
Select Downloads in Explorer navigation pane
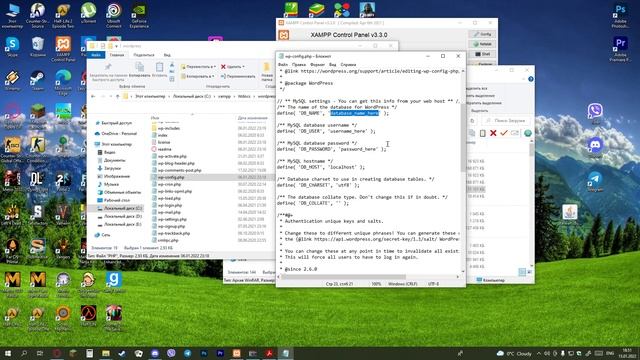click(112, 168)
